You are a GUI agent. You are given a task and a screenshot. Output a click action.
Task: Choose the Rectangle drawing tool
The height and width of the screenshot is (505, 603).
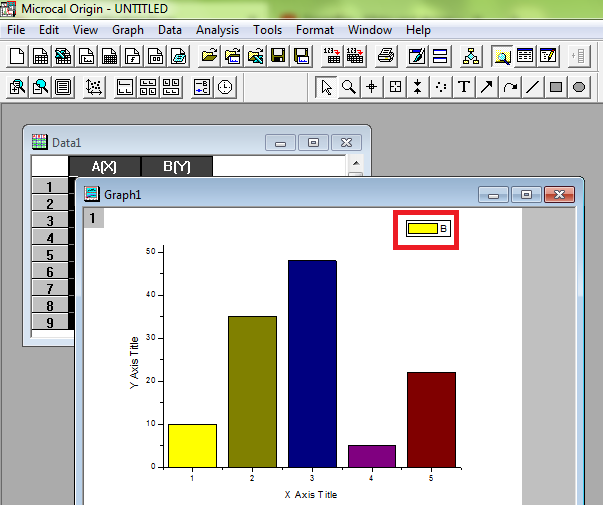click(x=556, y=87)
